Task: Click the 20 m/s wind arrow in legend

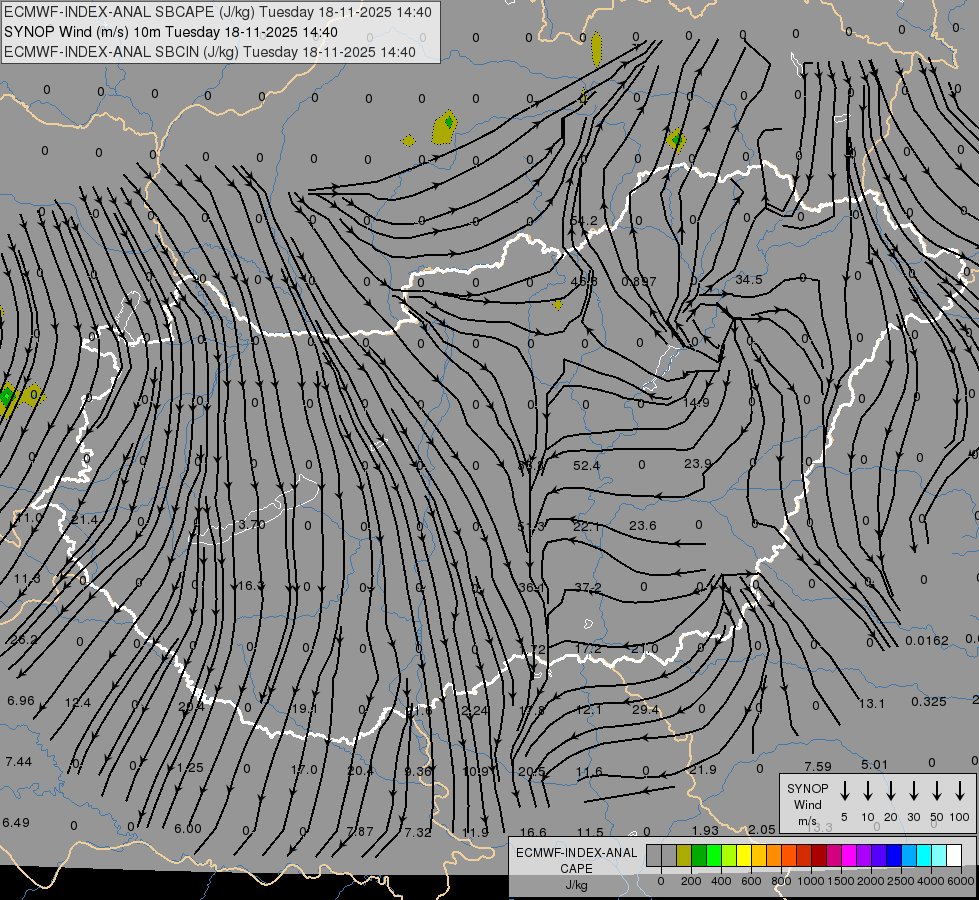Action: pyautogui.click(x=891, y=791)
